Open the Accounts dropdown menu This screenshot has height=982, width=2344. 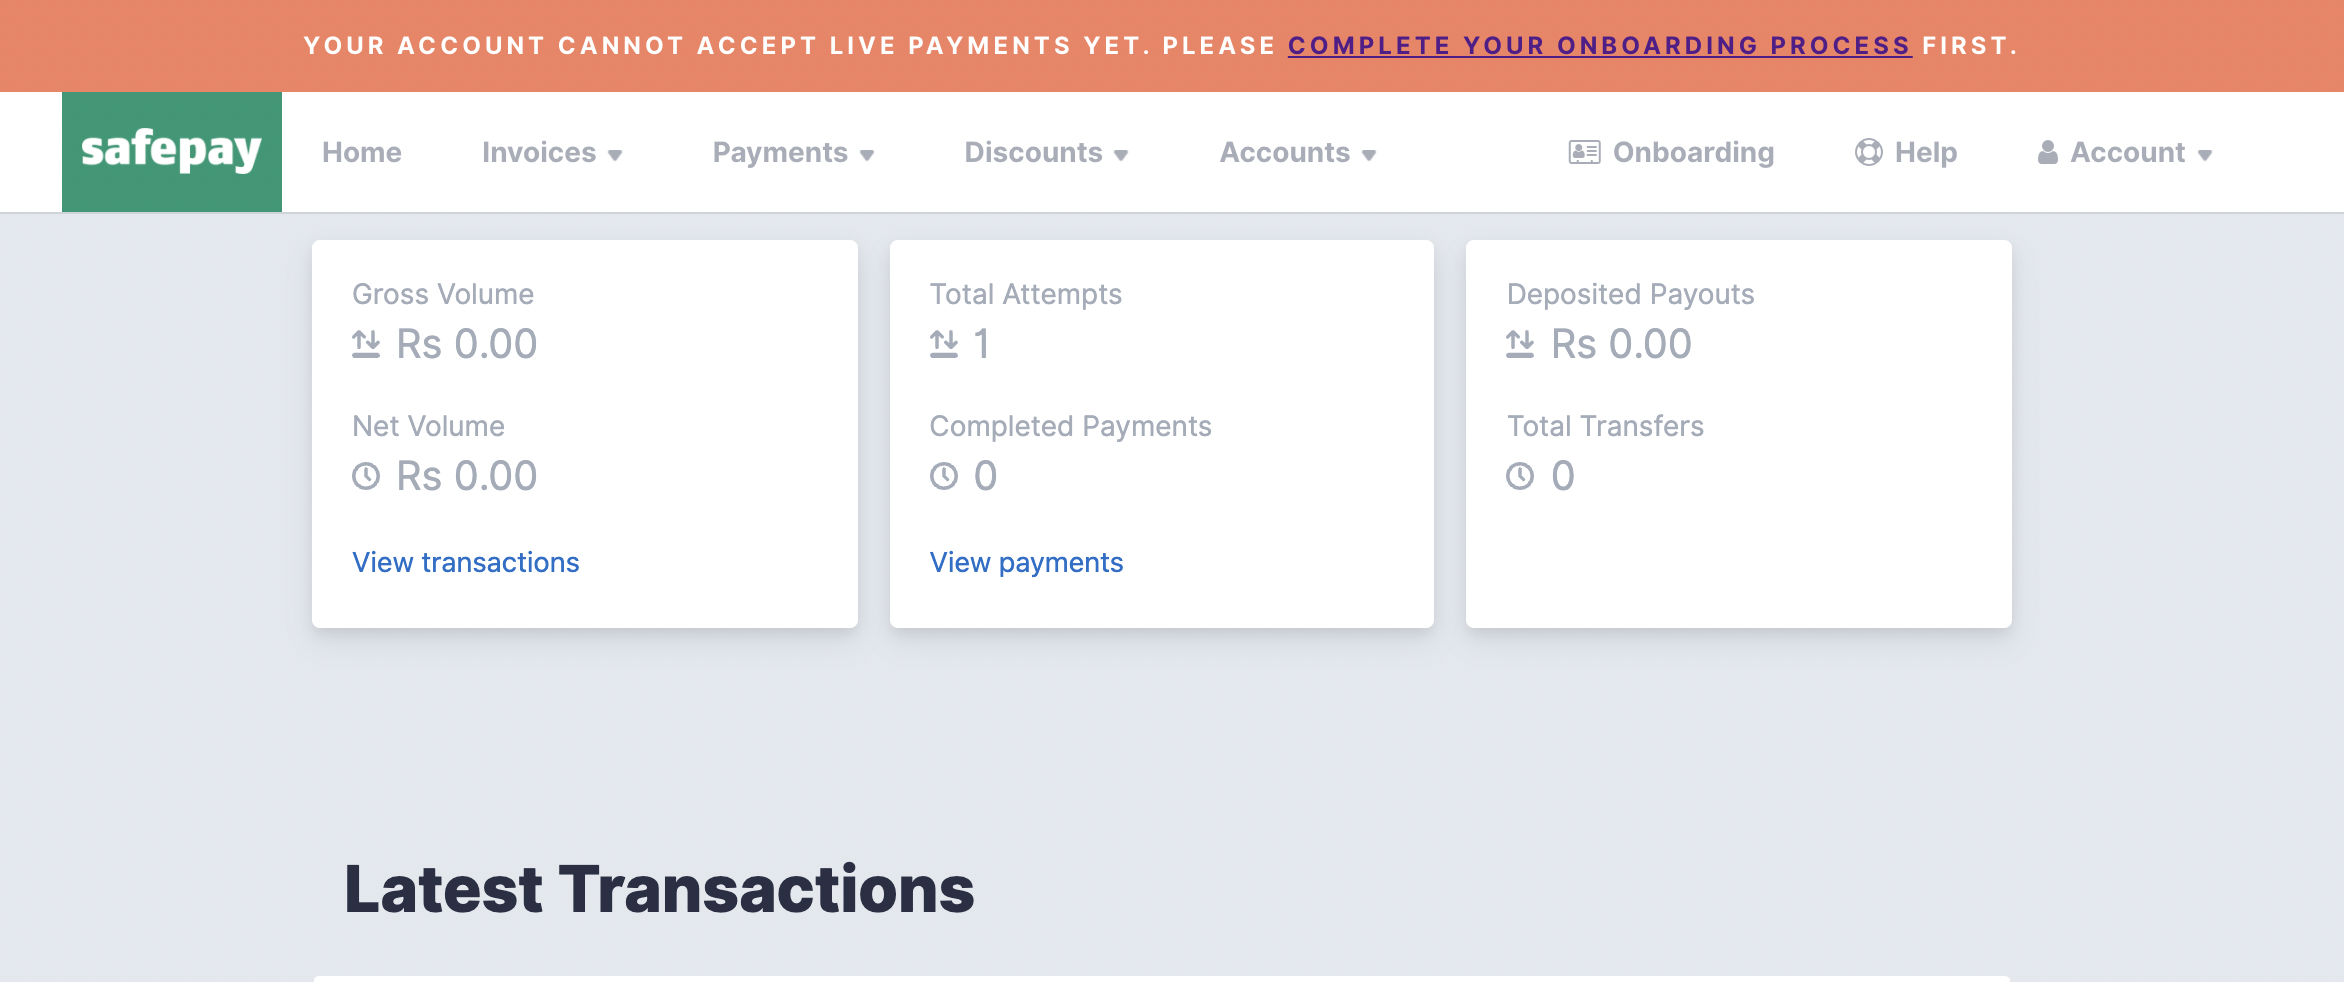tap(1297, 152)
